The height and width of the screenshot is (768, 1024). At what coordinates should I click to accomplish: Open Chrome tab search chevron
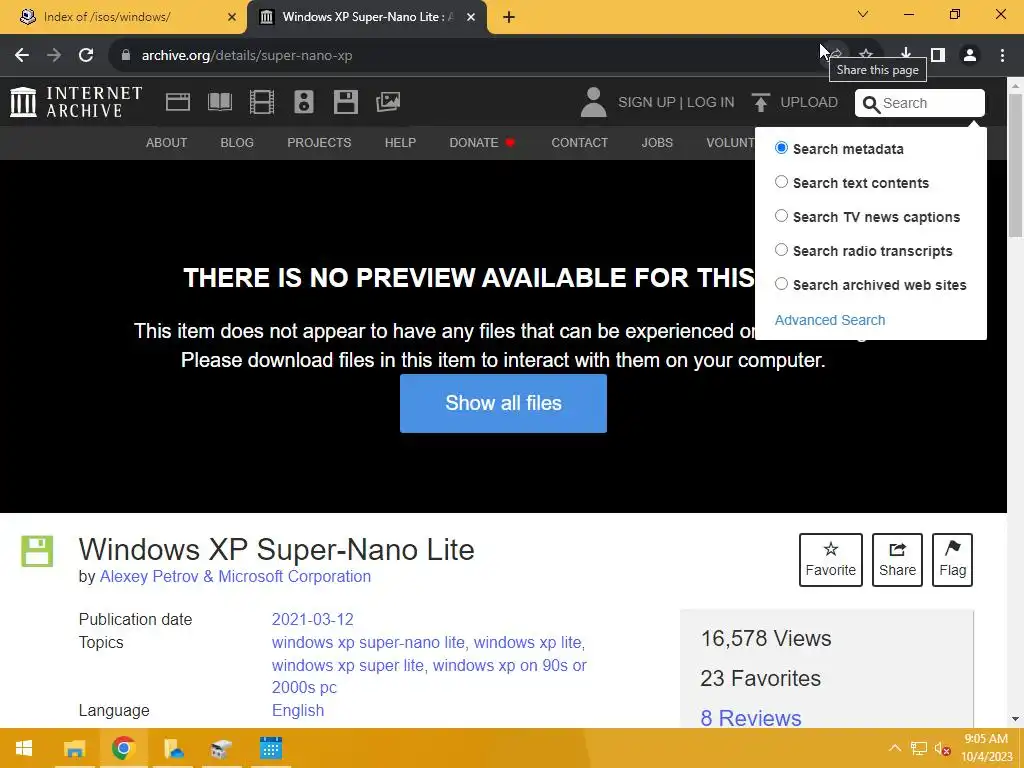(x=863, y=14)
